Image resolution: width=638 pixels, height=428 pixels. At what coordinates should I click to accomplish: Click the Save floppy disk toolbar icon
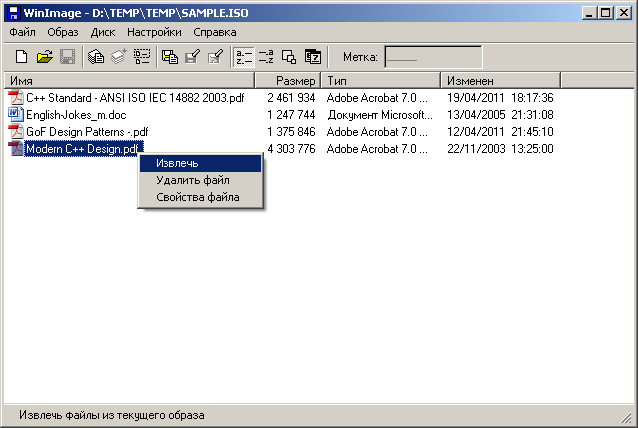pyautogui.click(x=67, y=57)
